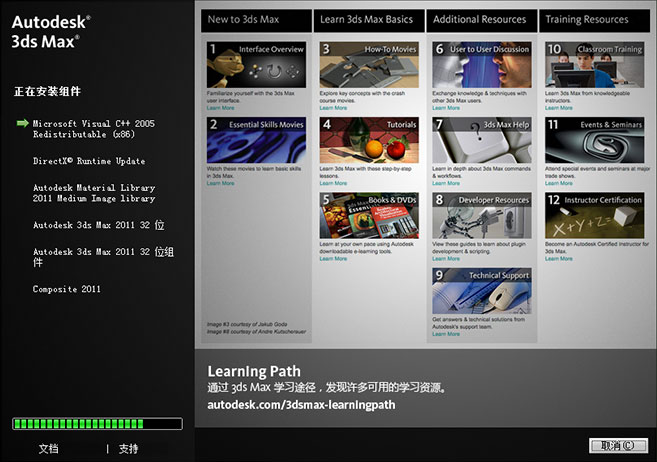
Task: Click Learn More under How-To Movies
Action: [x=333, y=108]
